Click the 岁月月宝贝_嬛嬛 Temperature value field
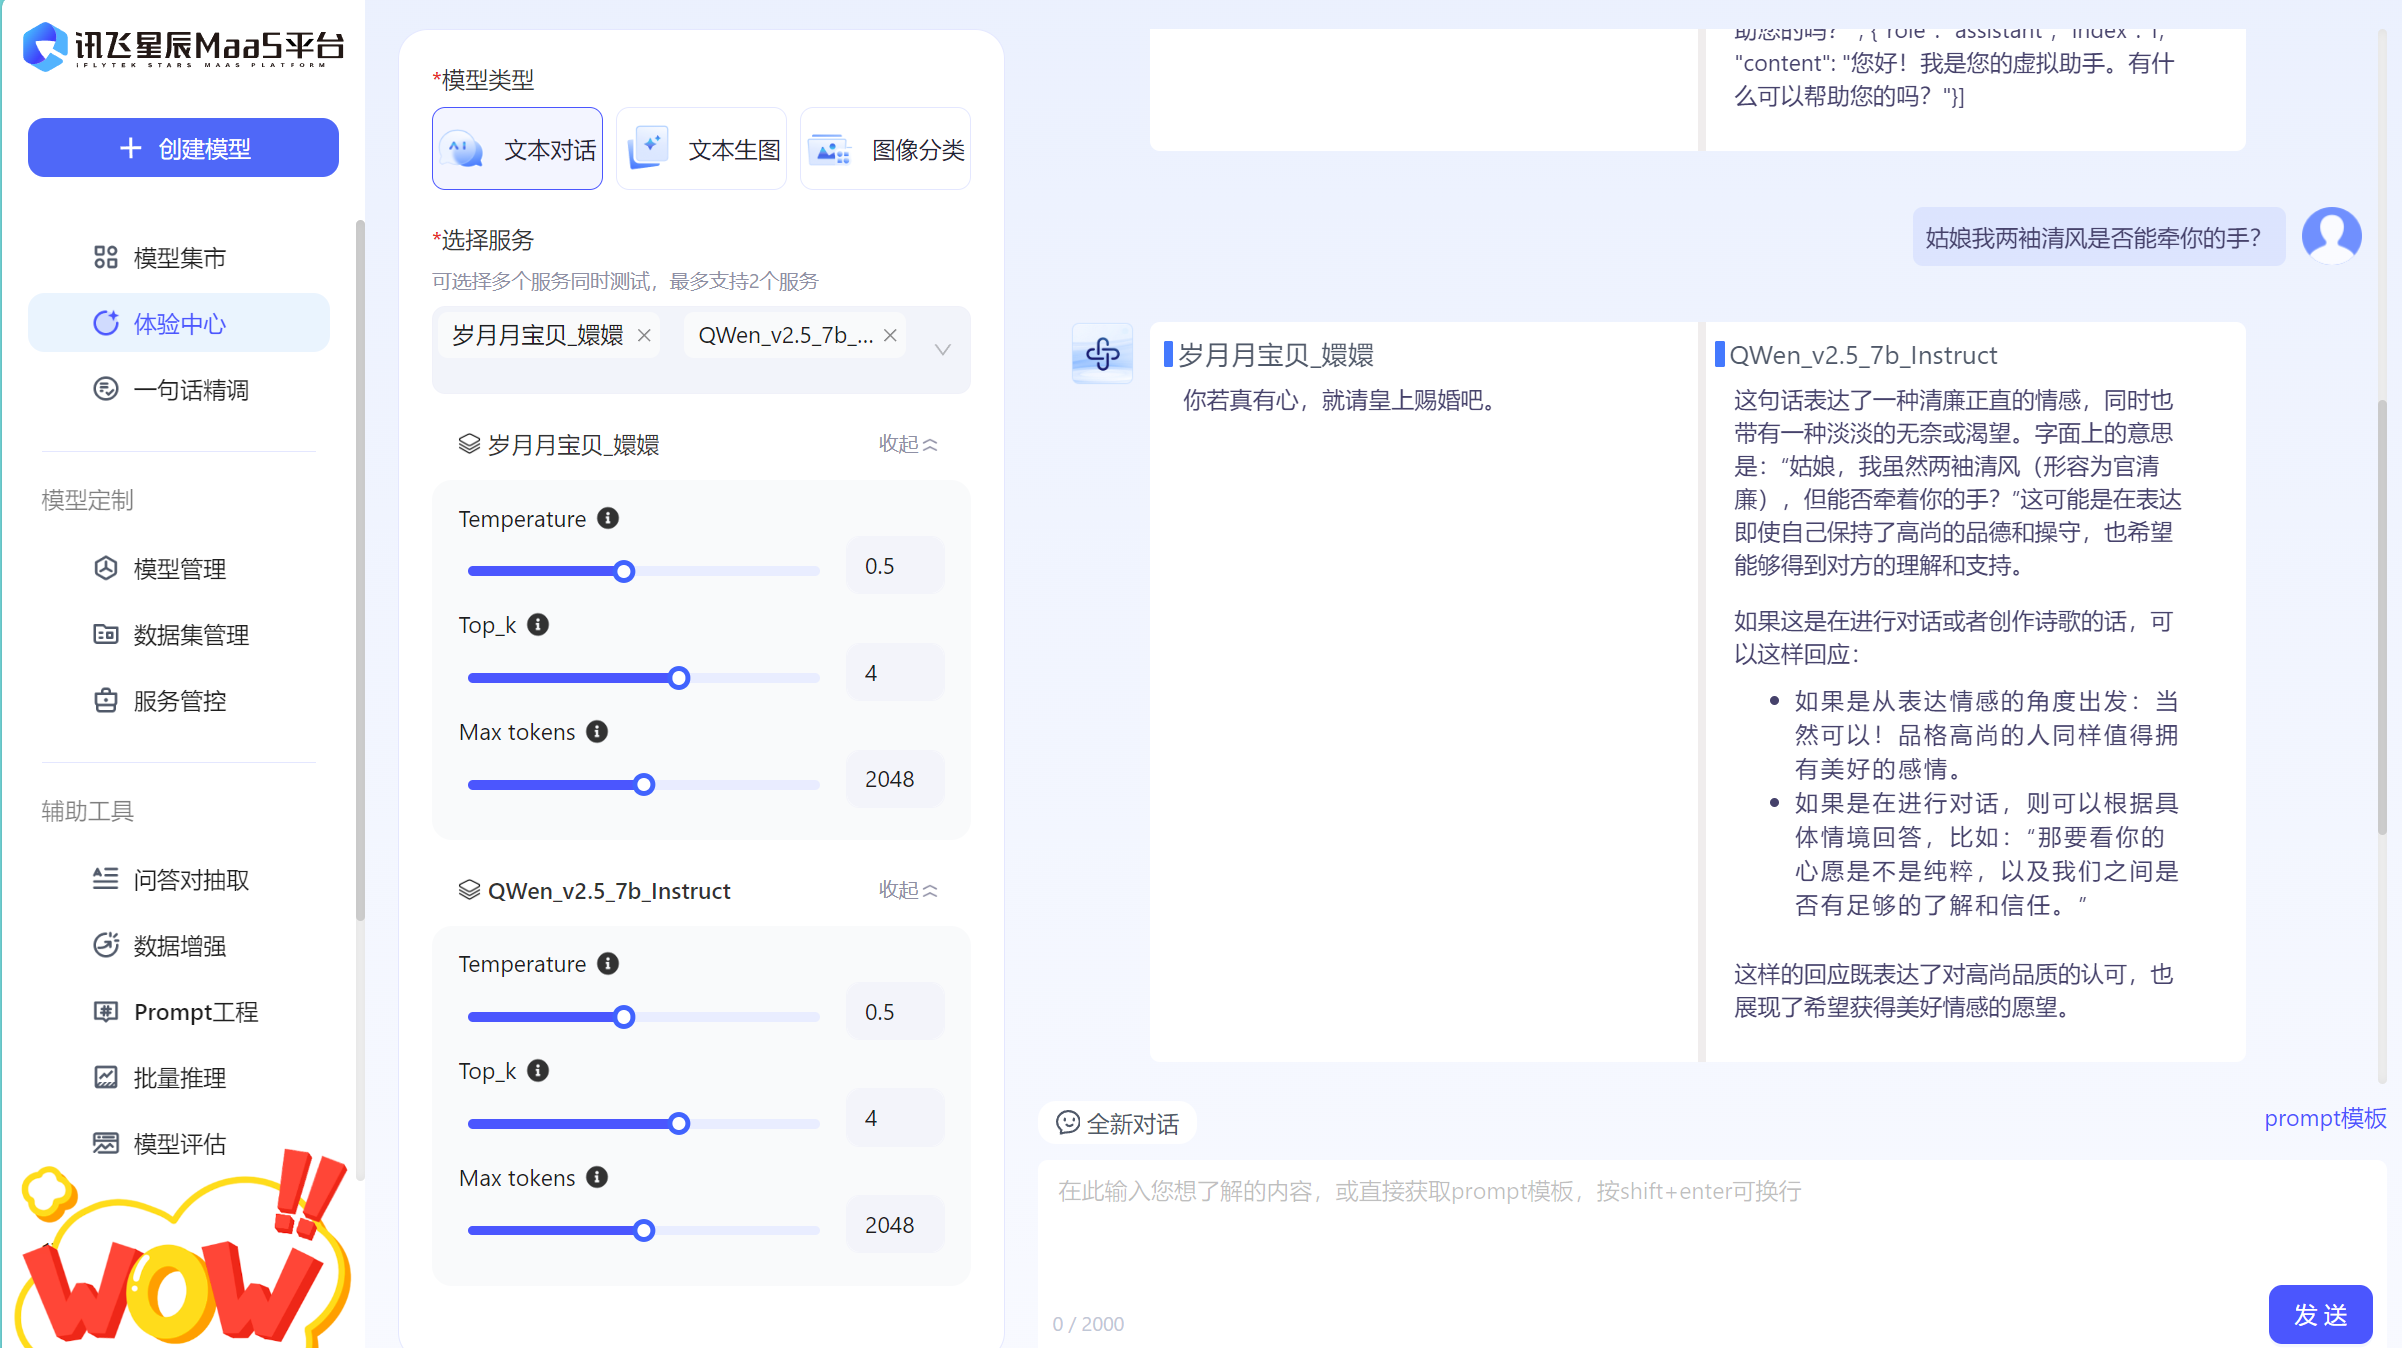This screenshot has width=2402, height=1348. (895, 566)
